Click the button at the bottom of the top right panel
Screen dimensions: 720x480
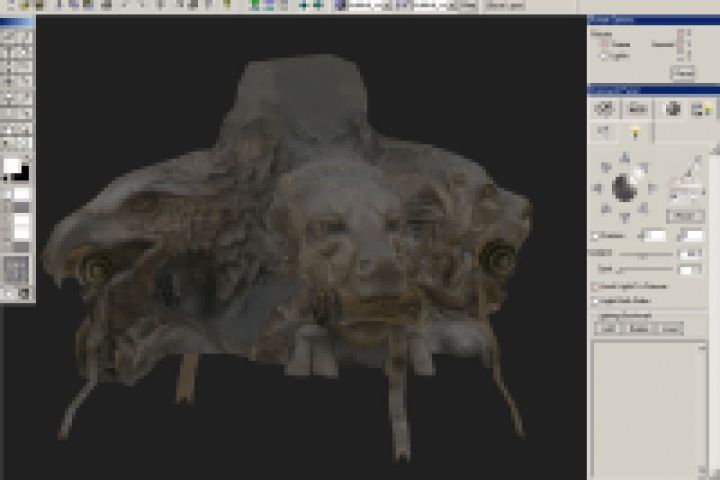(683, 73)
